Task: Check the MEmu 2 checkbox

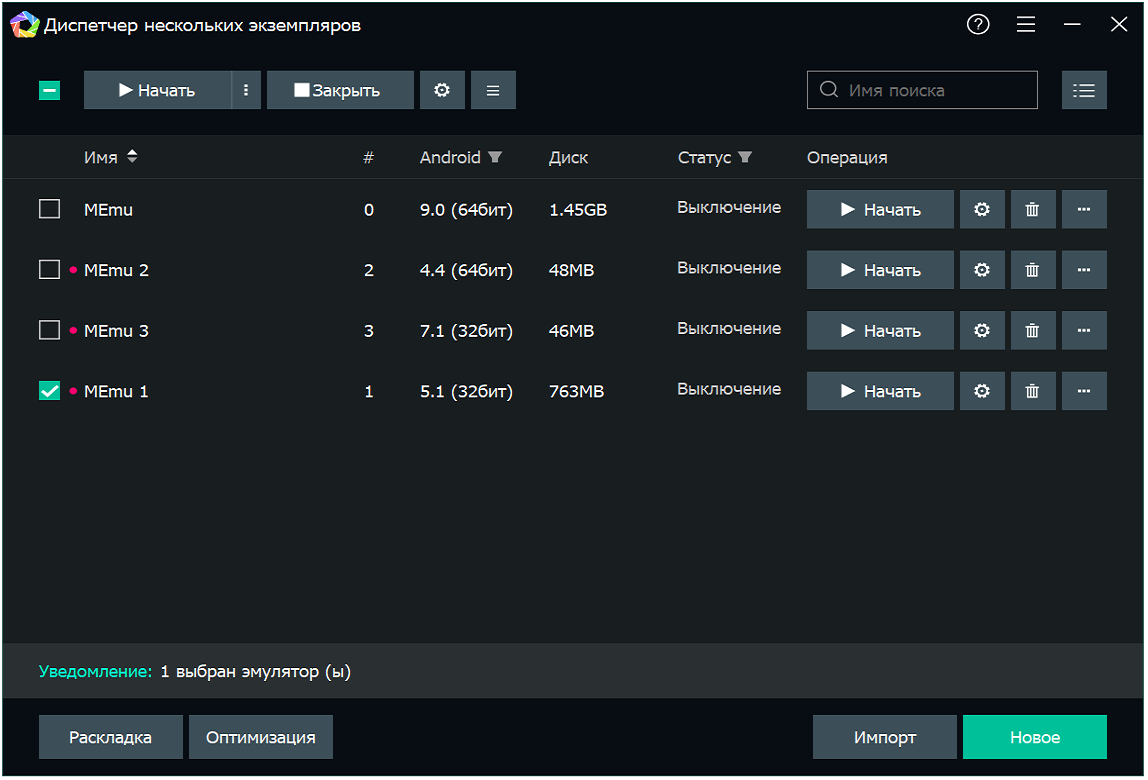Action: (49, 270)
